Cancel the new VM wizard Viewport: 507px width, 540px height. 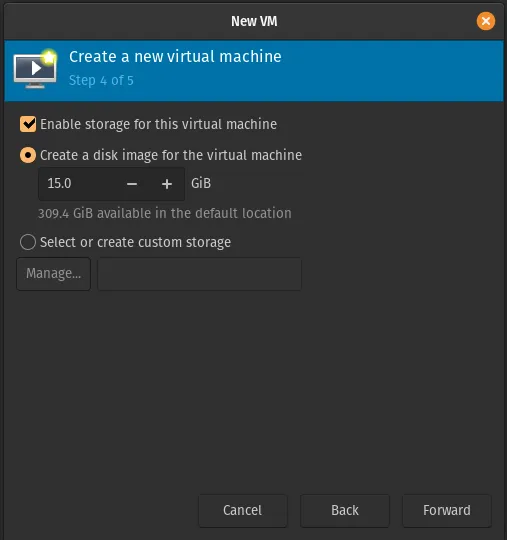pos(242,511)
